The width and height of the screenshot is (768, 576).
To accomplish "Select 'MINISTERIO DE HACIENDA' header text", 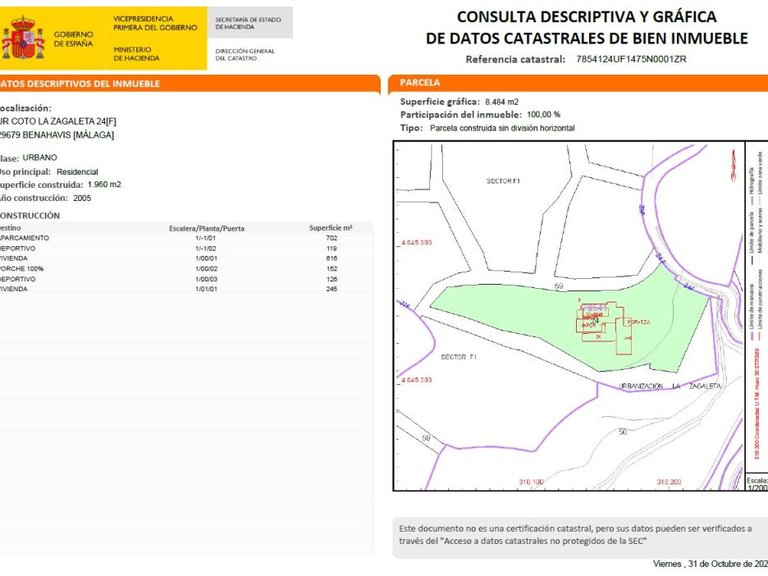I will (x=137, y=54).
